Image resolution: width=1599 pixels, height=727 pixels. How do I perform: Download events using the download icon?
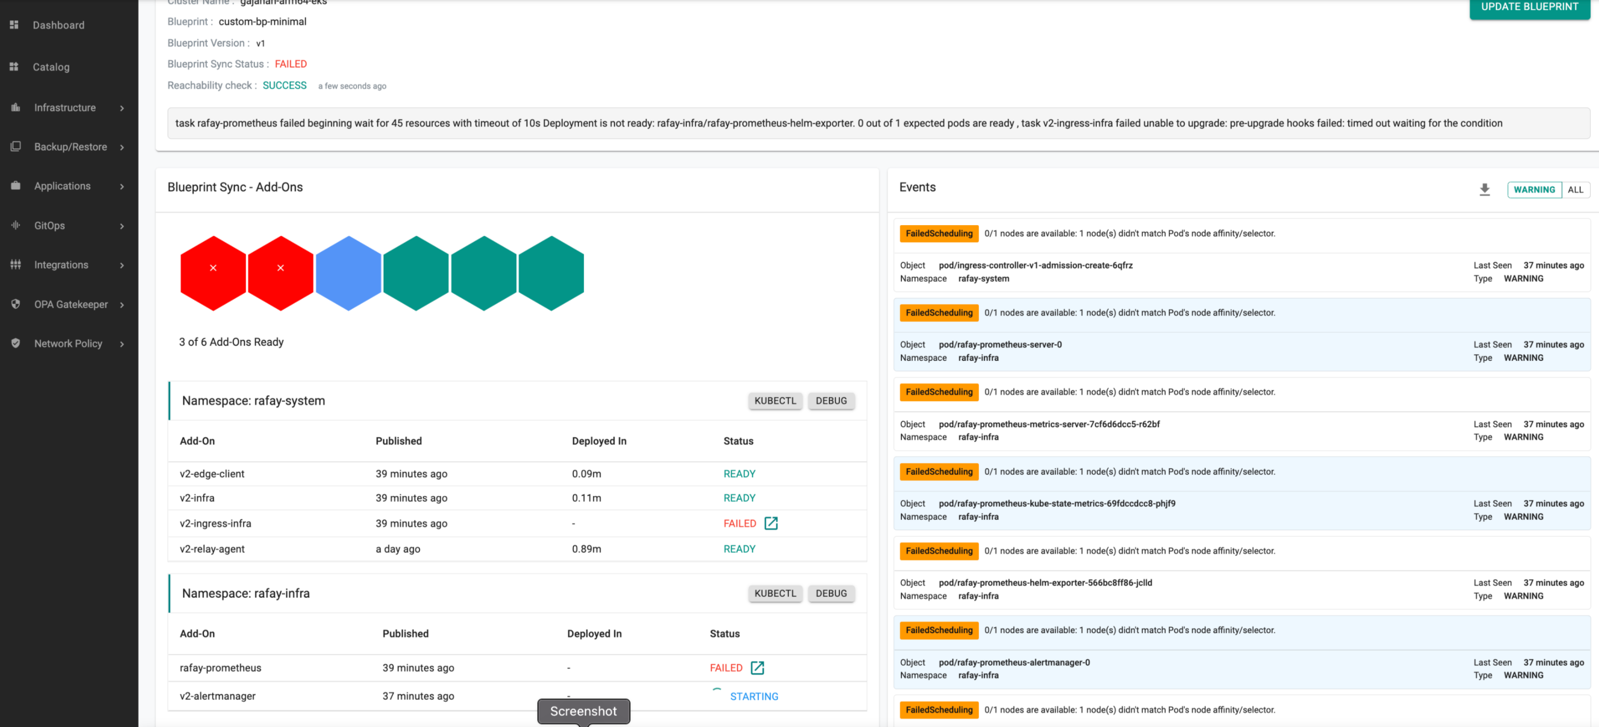click(1485, 189)
